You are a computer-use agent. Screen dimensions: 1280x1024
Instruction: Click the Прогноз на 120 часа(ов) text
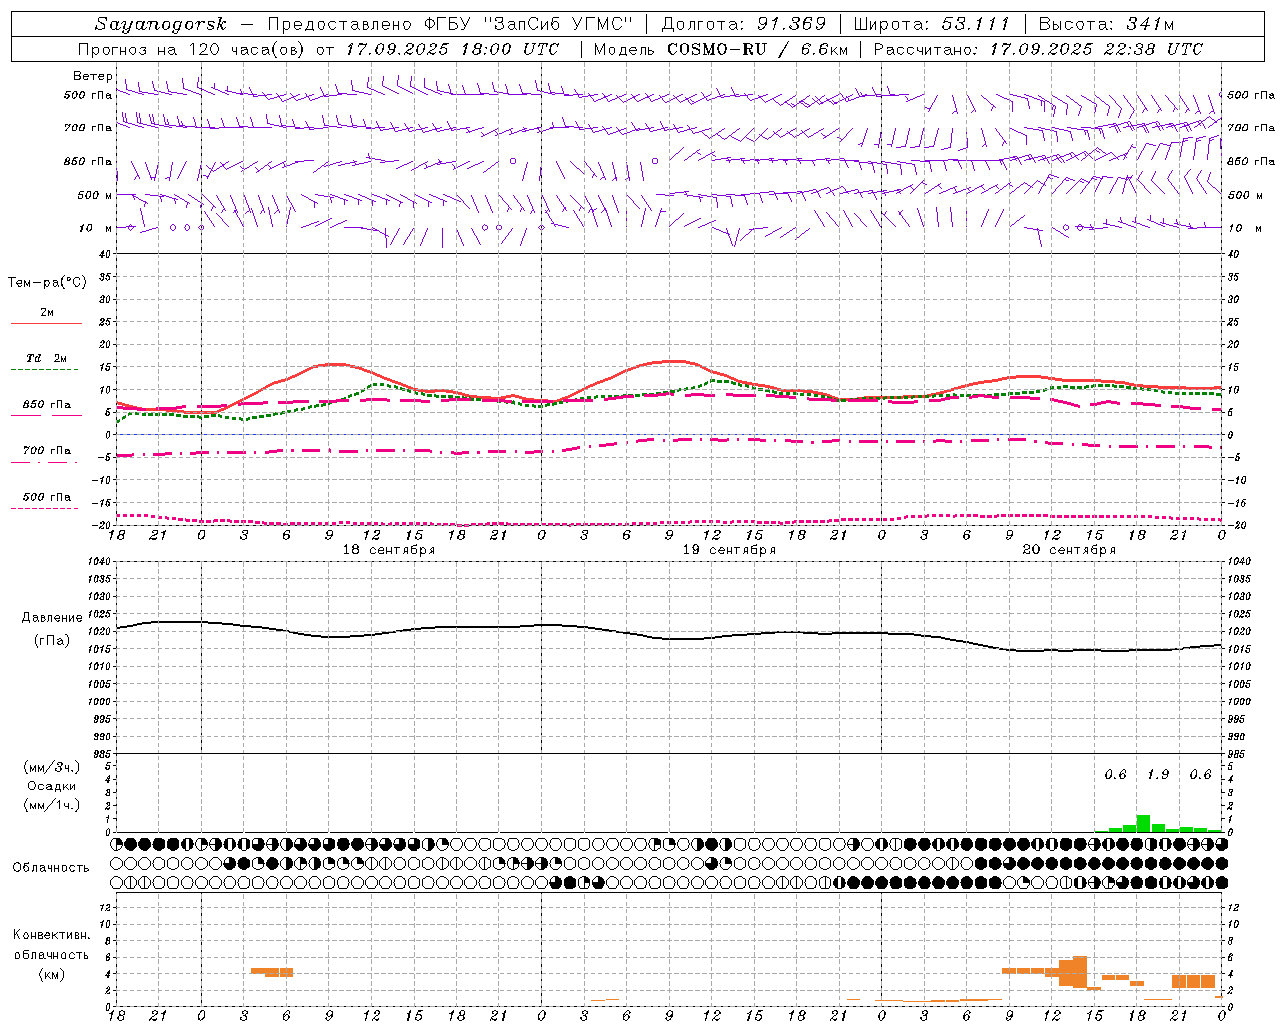tap(192, 49)
